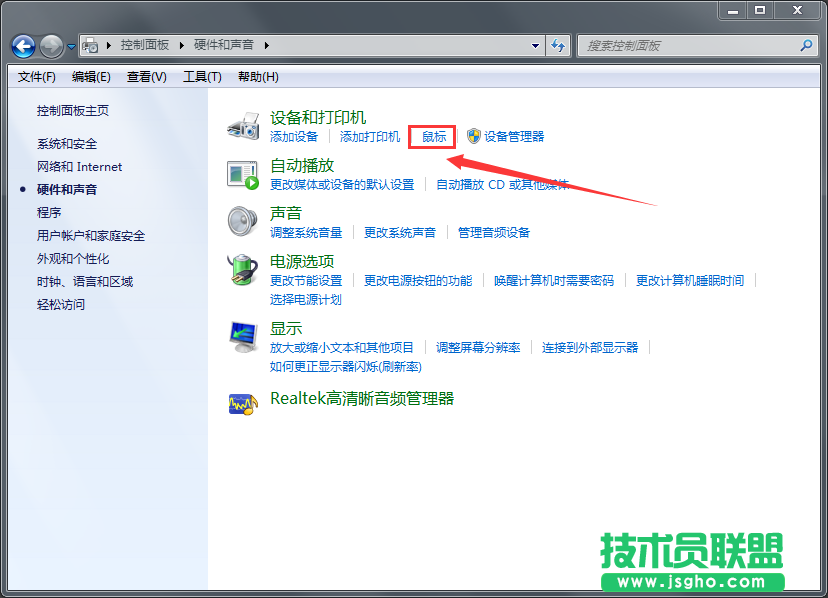Click the 自动播放 category icon
The height and width of the screenshot is (598, 828).
pos(243,172)
